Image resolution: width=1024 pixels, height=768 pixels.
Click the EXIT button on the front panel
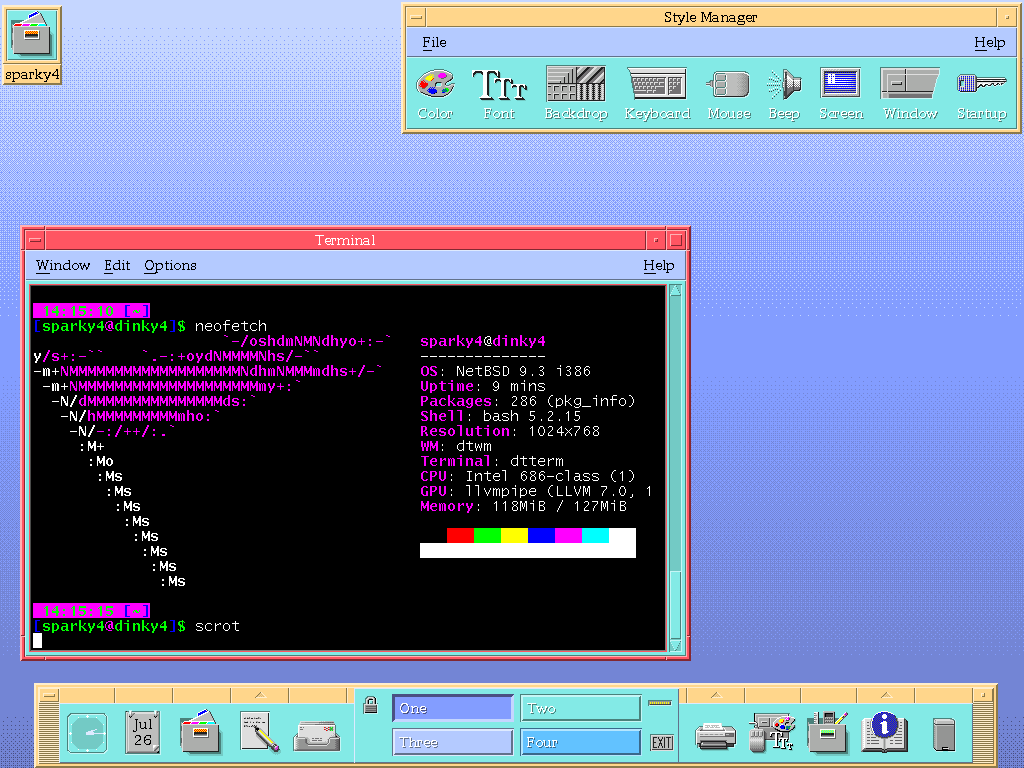tap(661, 742)
